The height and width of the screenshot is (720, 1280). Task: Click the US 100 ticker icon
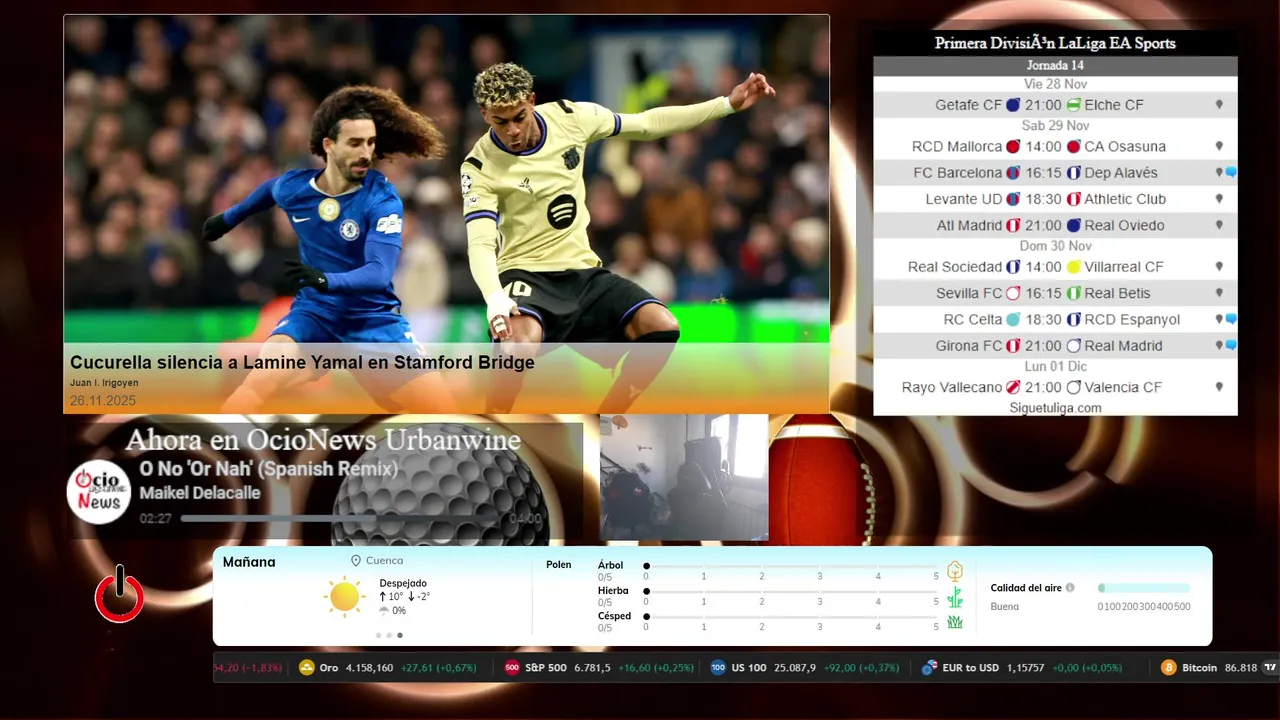coord(718,668)
